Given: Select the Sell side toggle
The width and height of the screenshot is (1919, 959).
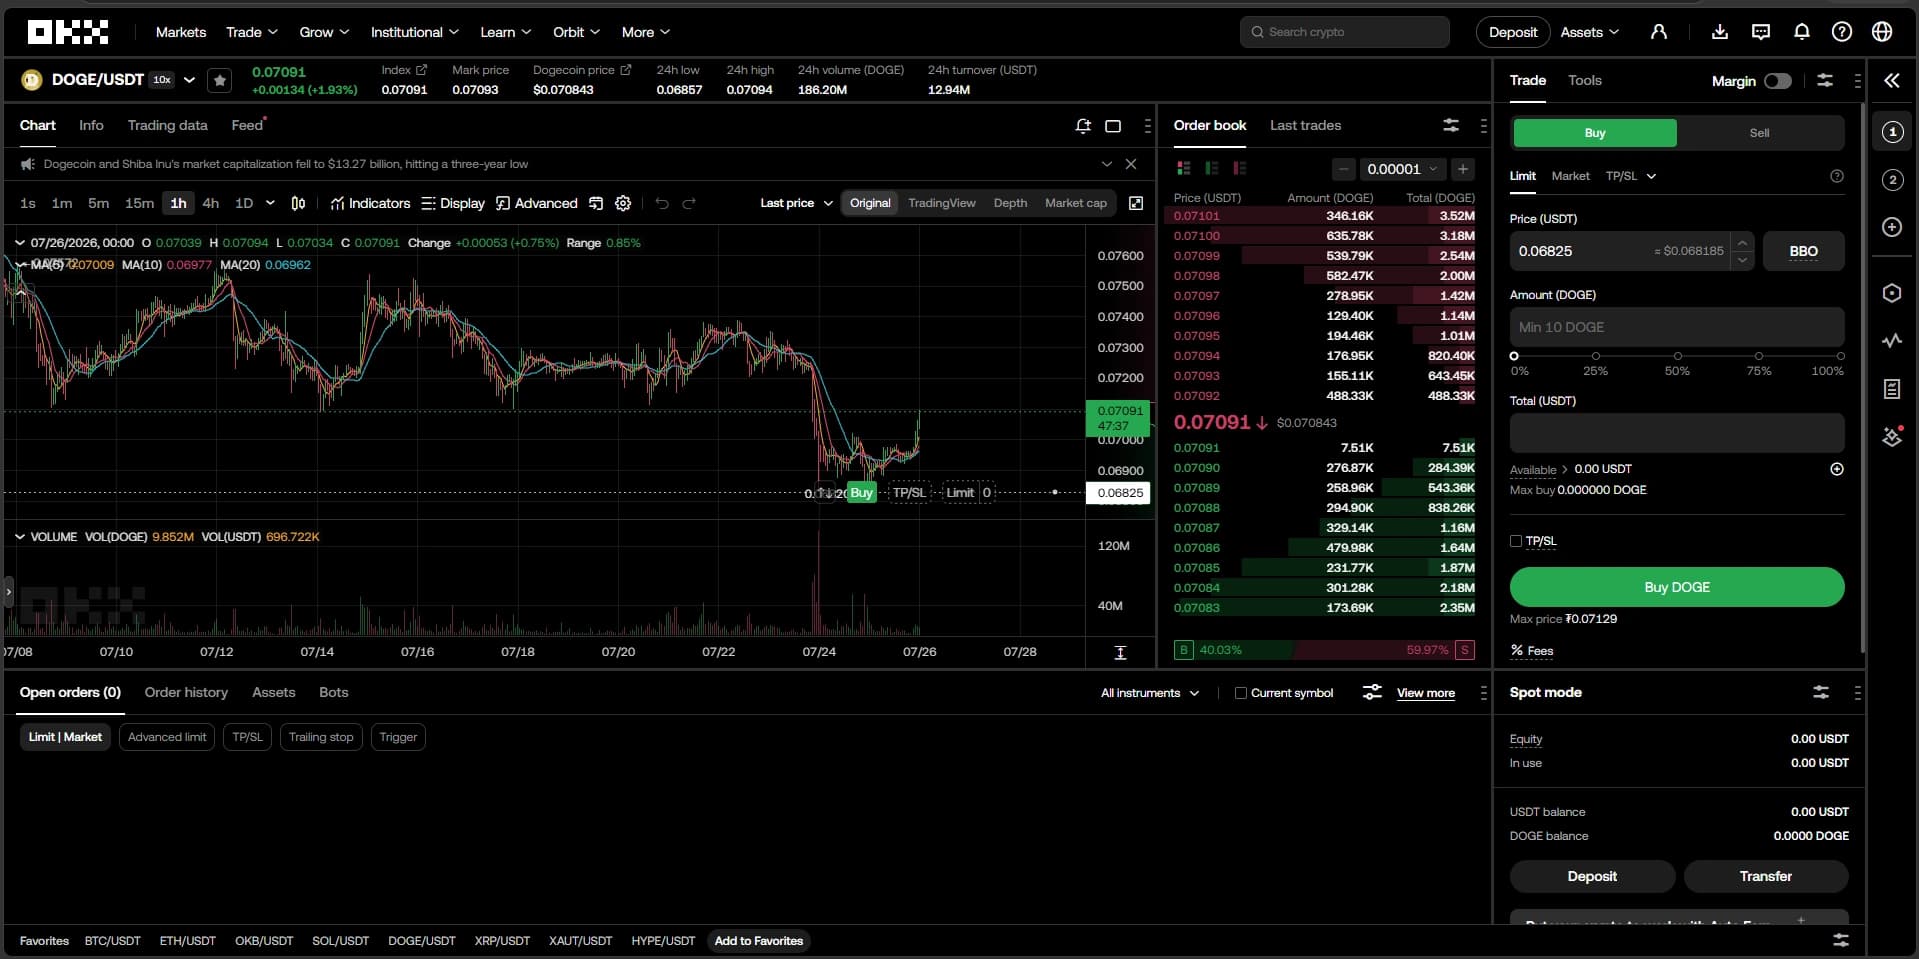Looking at the screenshot, I should point(1760,133).
